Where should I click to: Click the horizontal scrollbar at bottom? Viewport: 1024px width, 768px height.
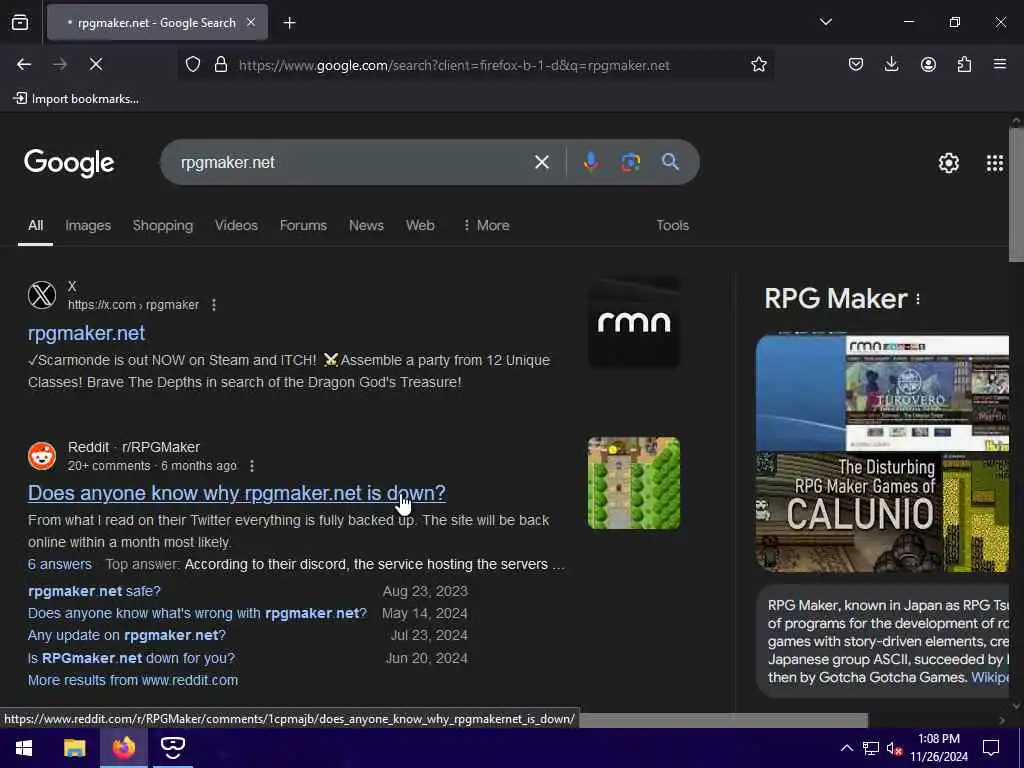pos(724,720)
